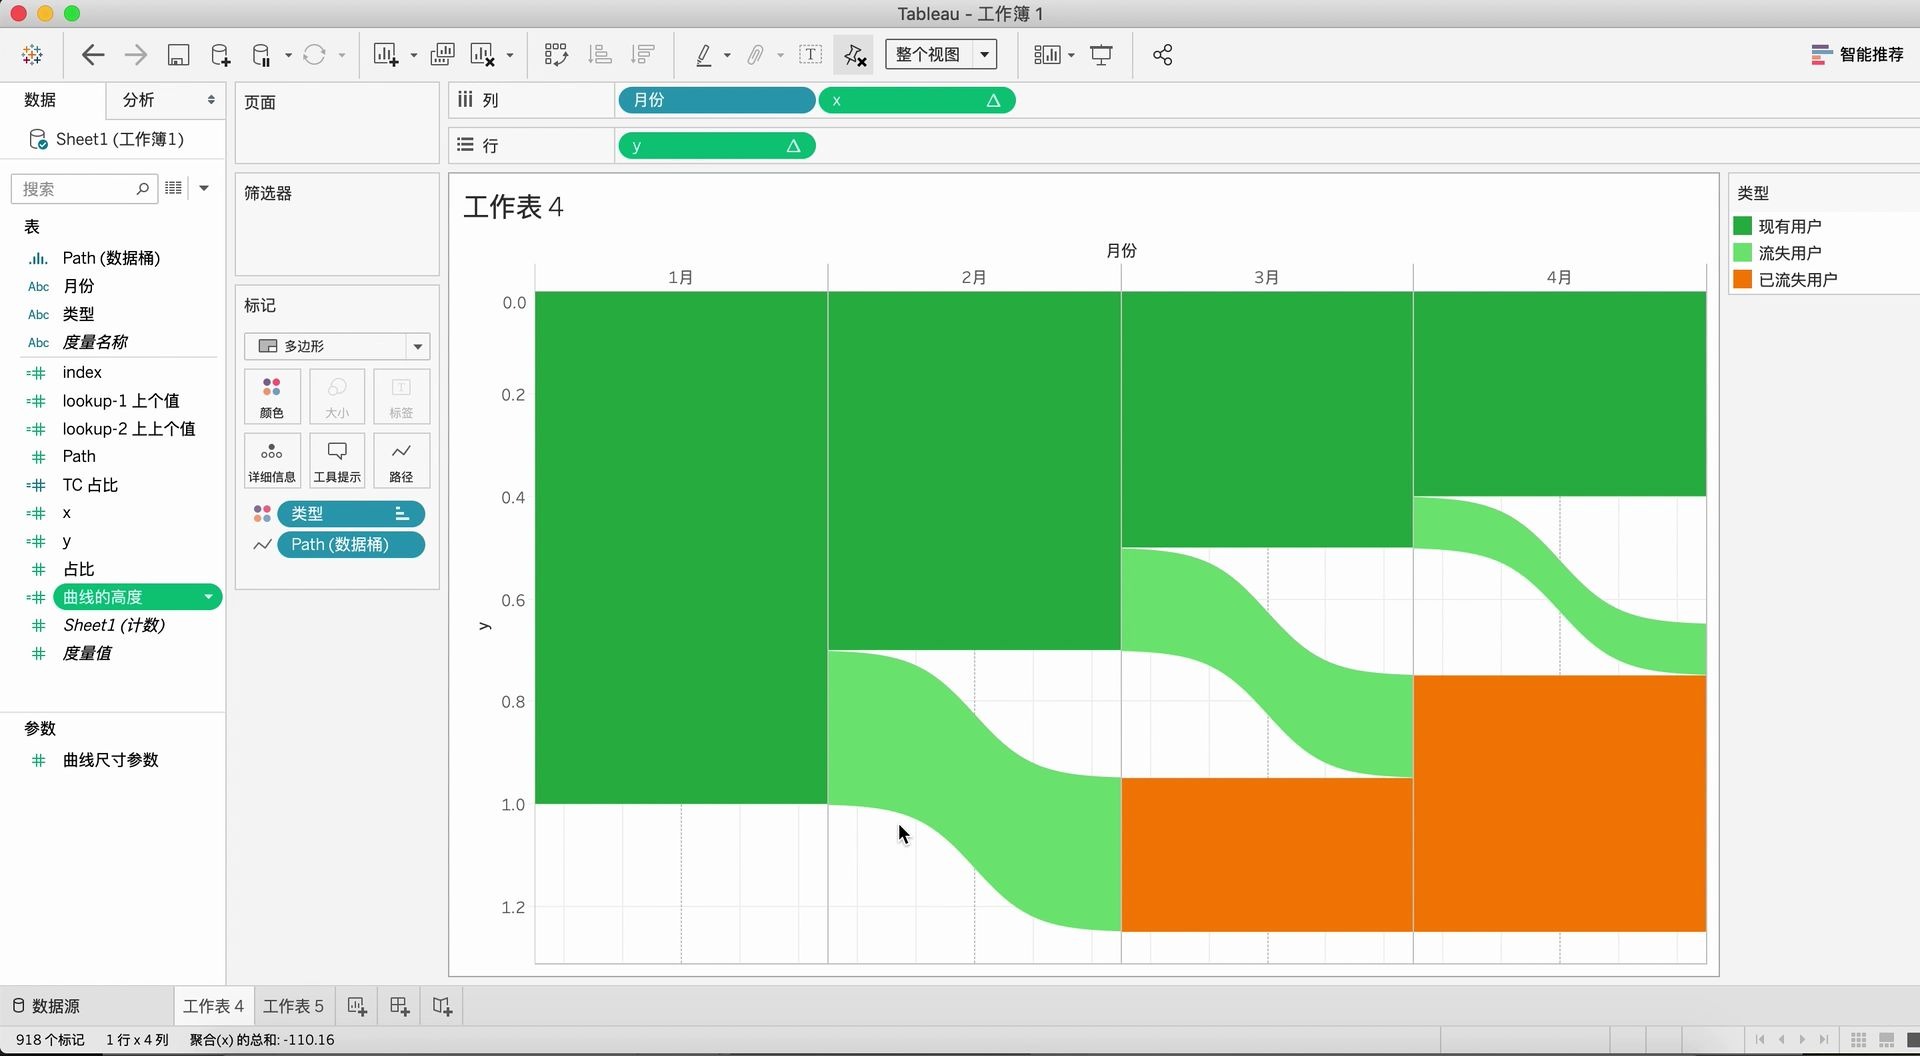Open the 智能推荐 panel
The width and height of the screenshot is (1920, 1056).
[x=1857, y=55]
